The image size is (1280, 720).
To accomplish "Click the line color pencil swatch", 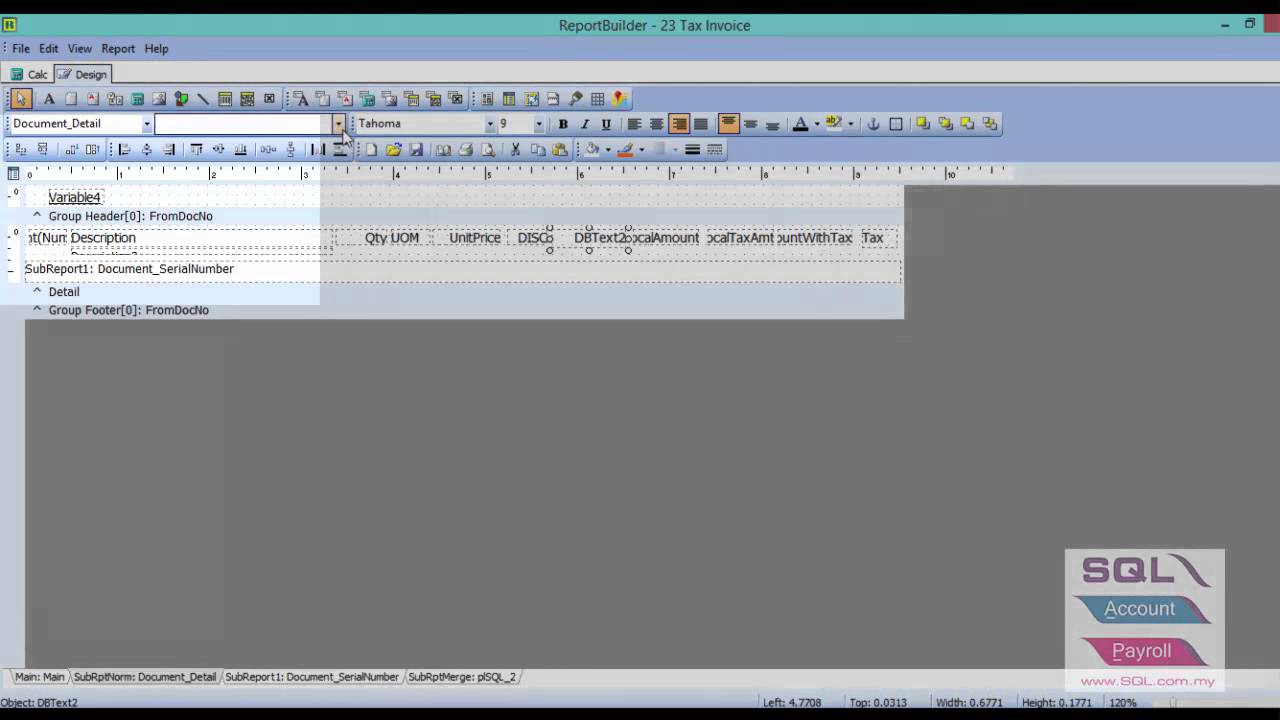I will click(x=626, y=150).
